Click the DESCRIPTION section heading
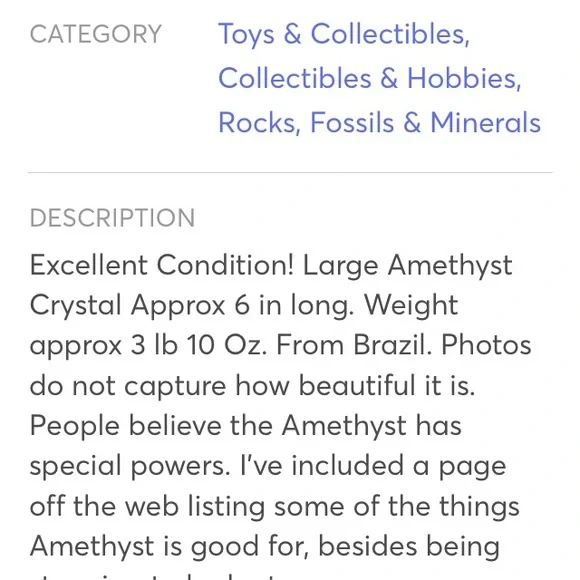The width and height of the screenshot is (580, 580). [112, 218]
